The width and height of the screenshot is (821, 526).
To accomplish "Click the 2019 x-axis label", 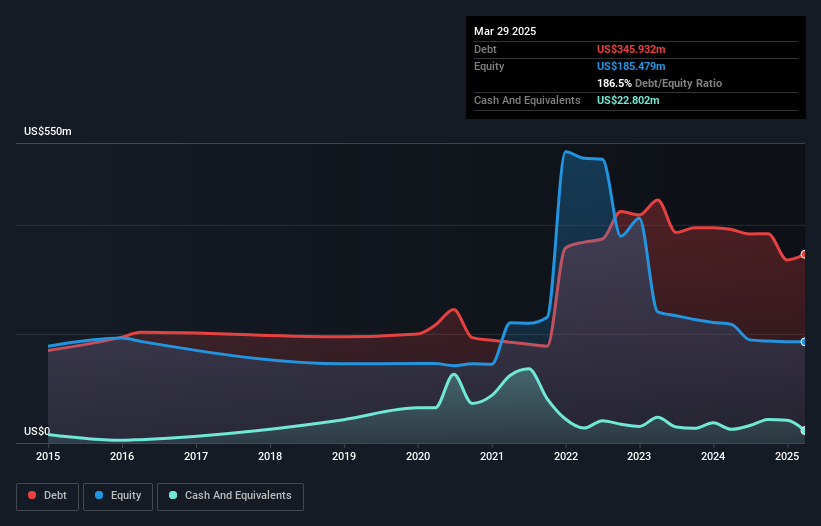I will click(344, 456).
